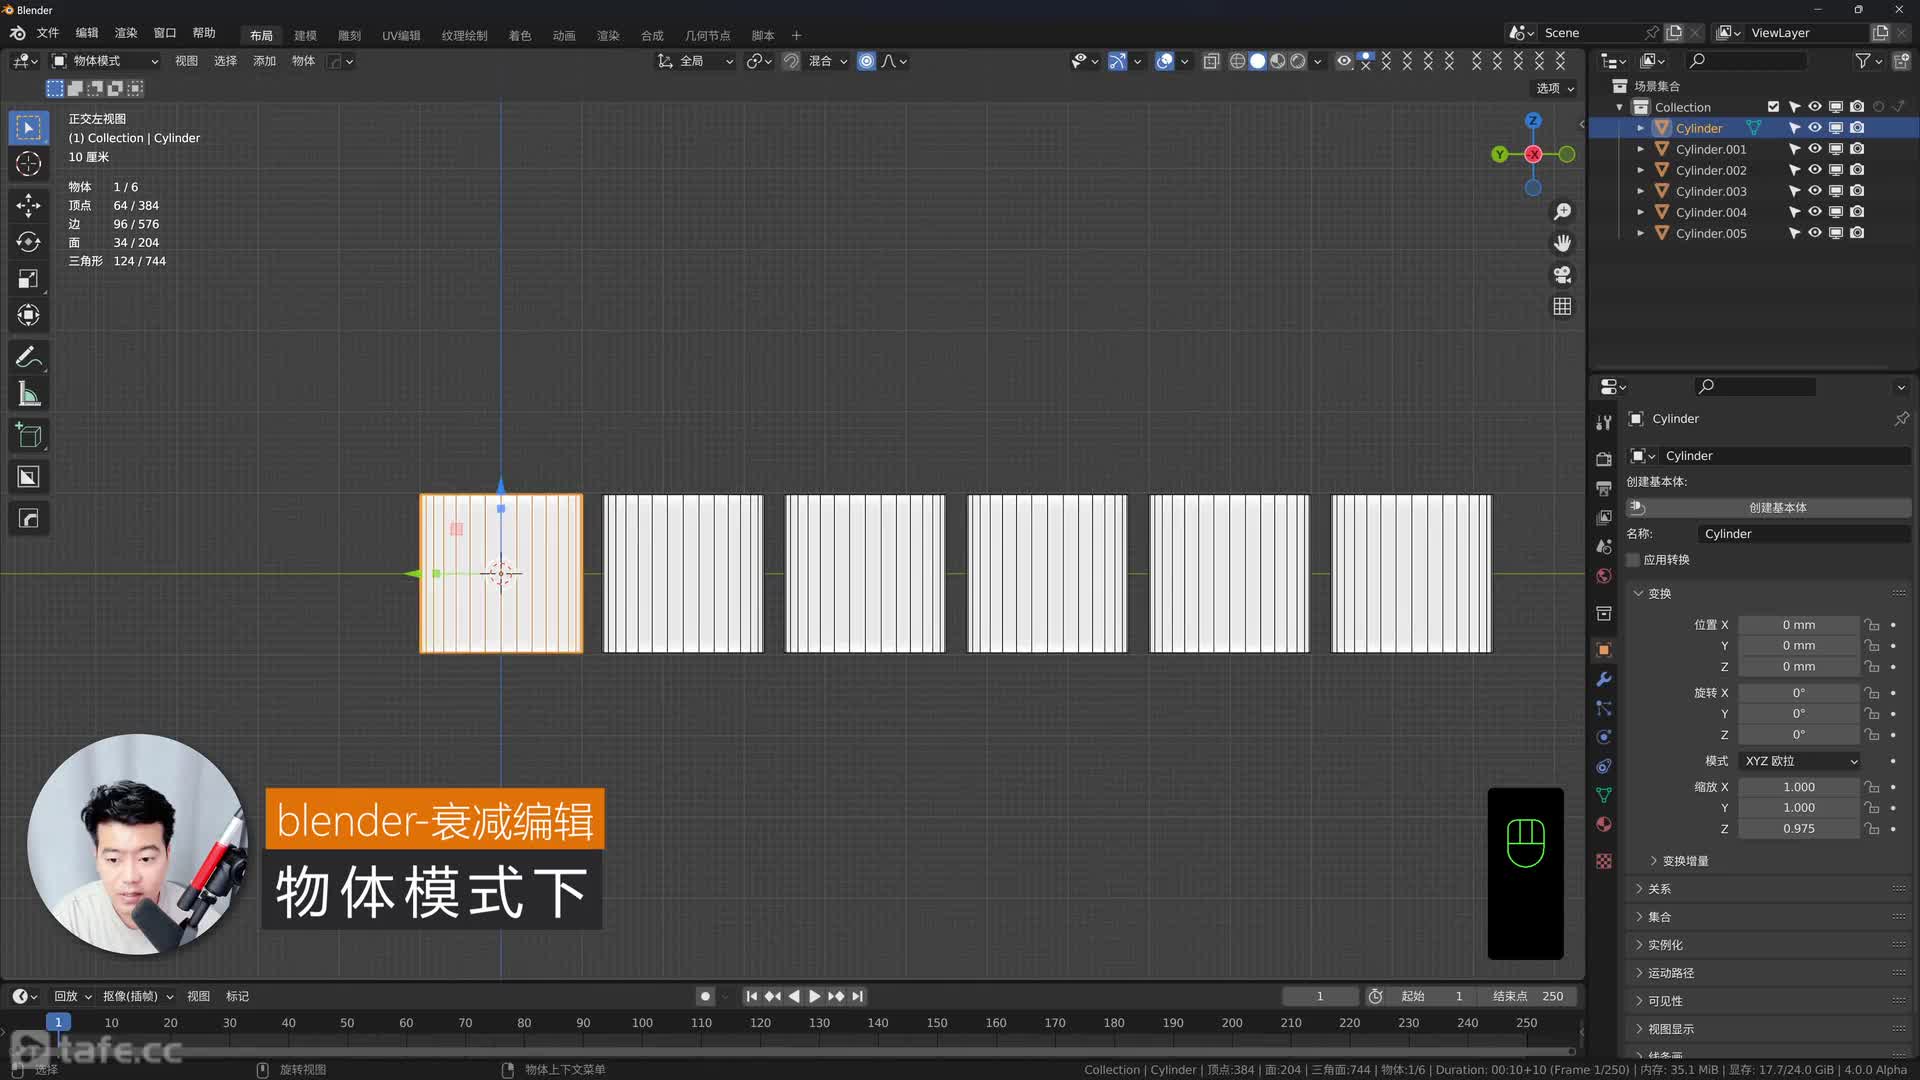Enable the 应用转换 checkbox
The image size is (1920, 1080).
[1634, 560]
